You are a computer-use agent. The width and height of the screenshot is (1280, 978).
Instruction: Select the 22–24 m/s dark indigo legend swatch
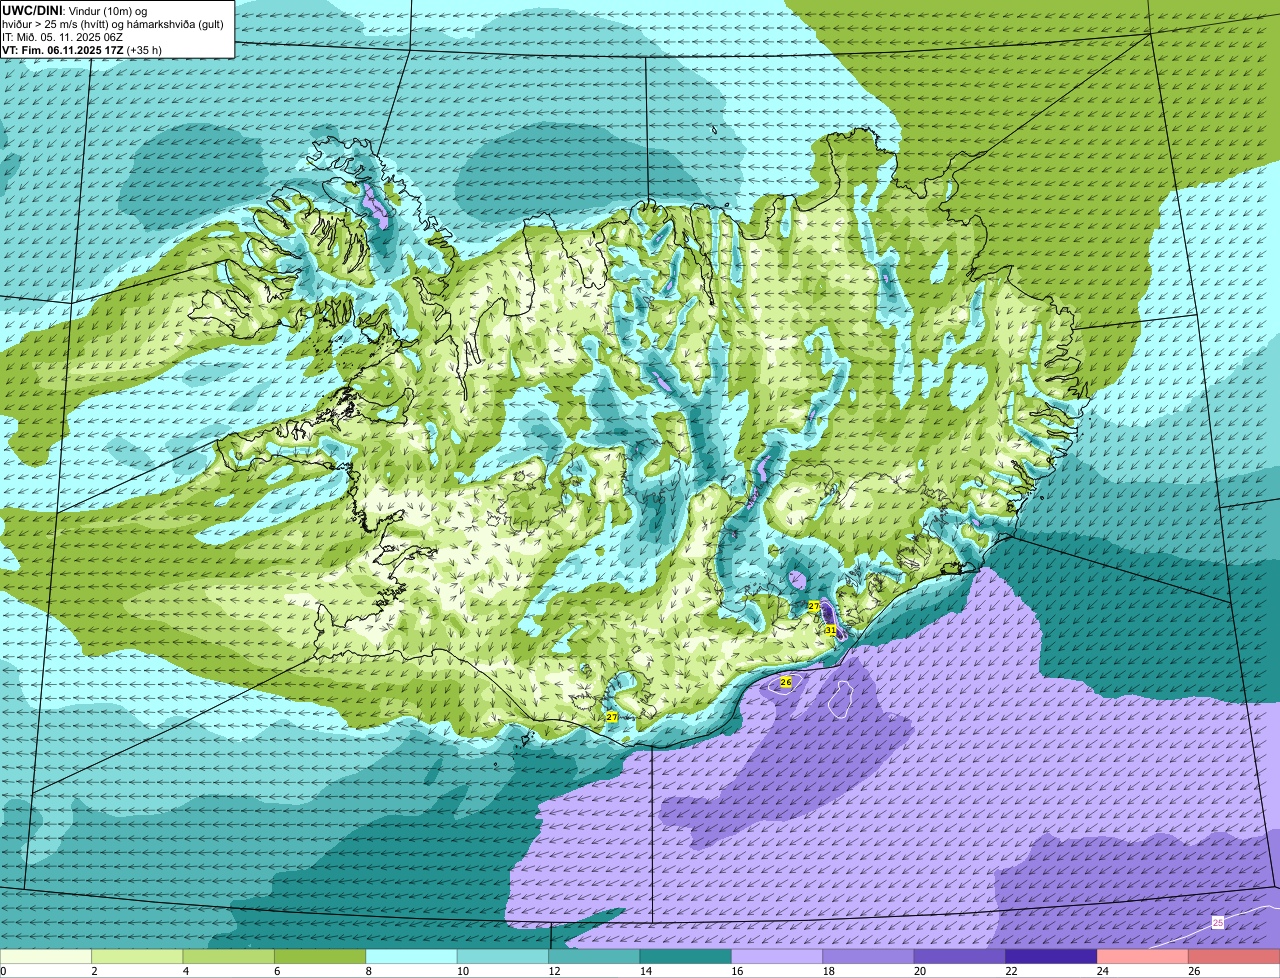[1052, 957]
